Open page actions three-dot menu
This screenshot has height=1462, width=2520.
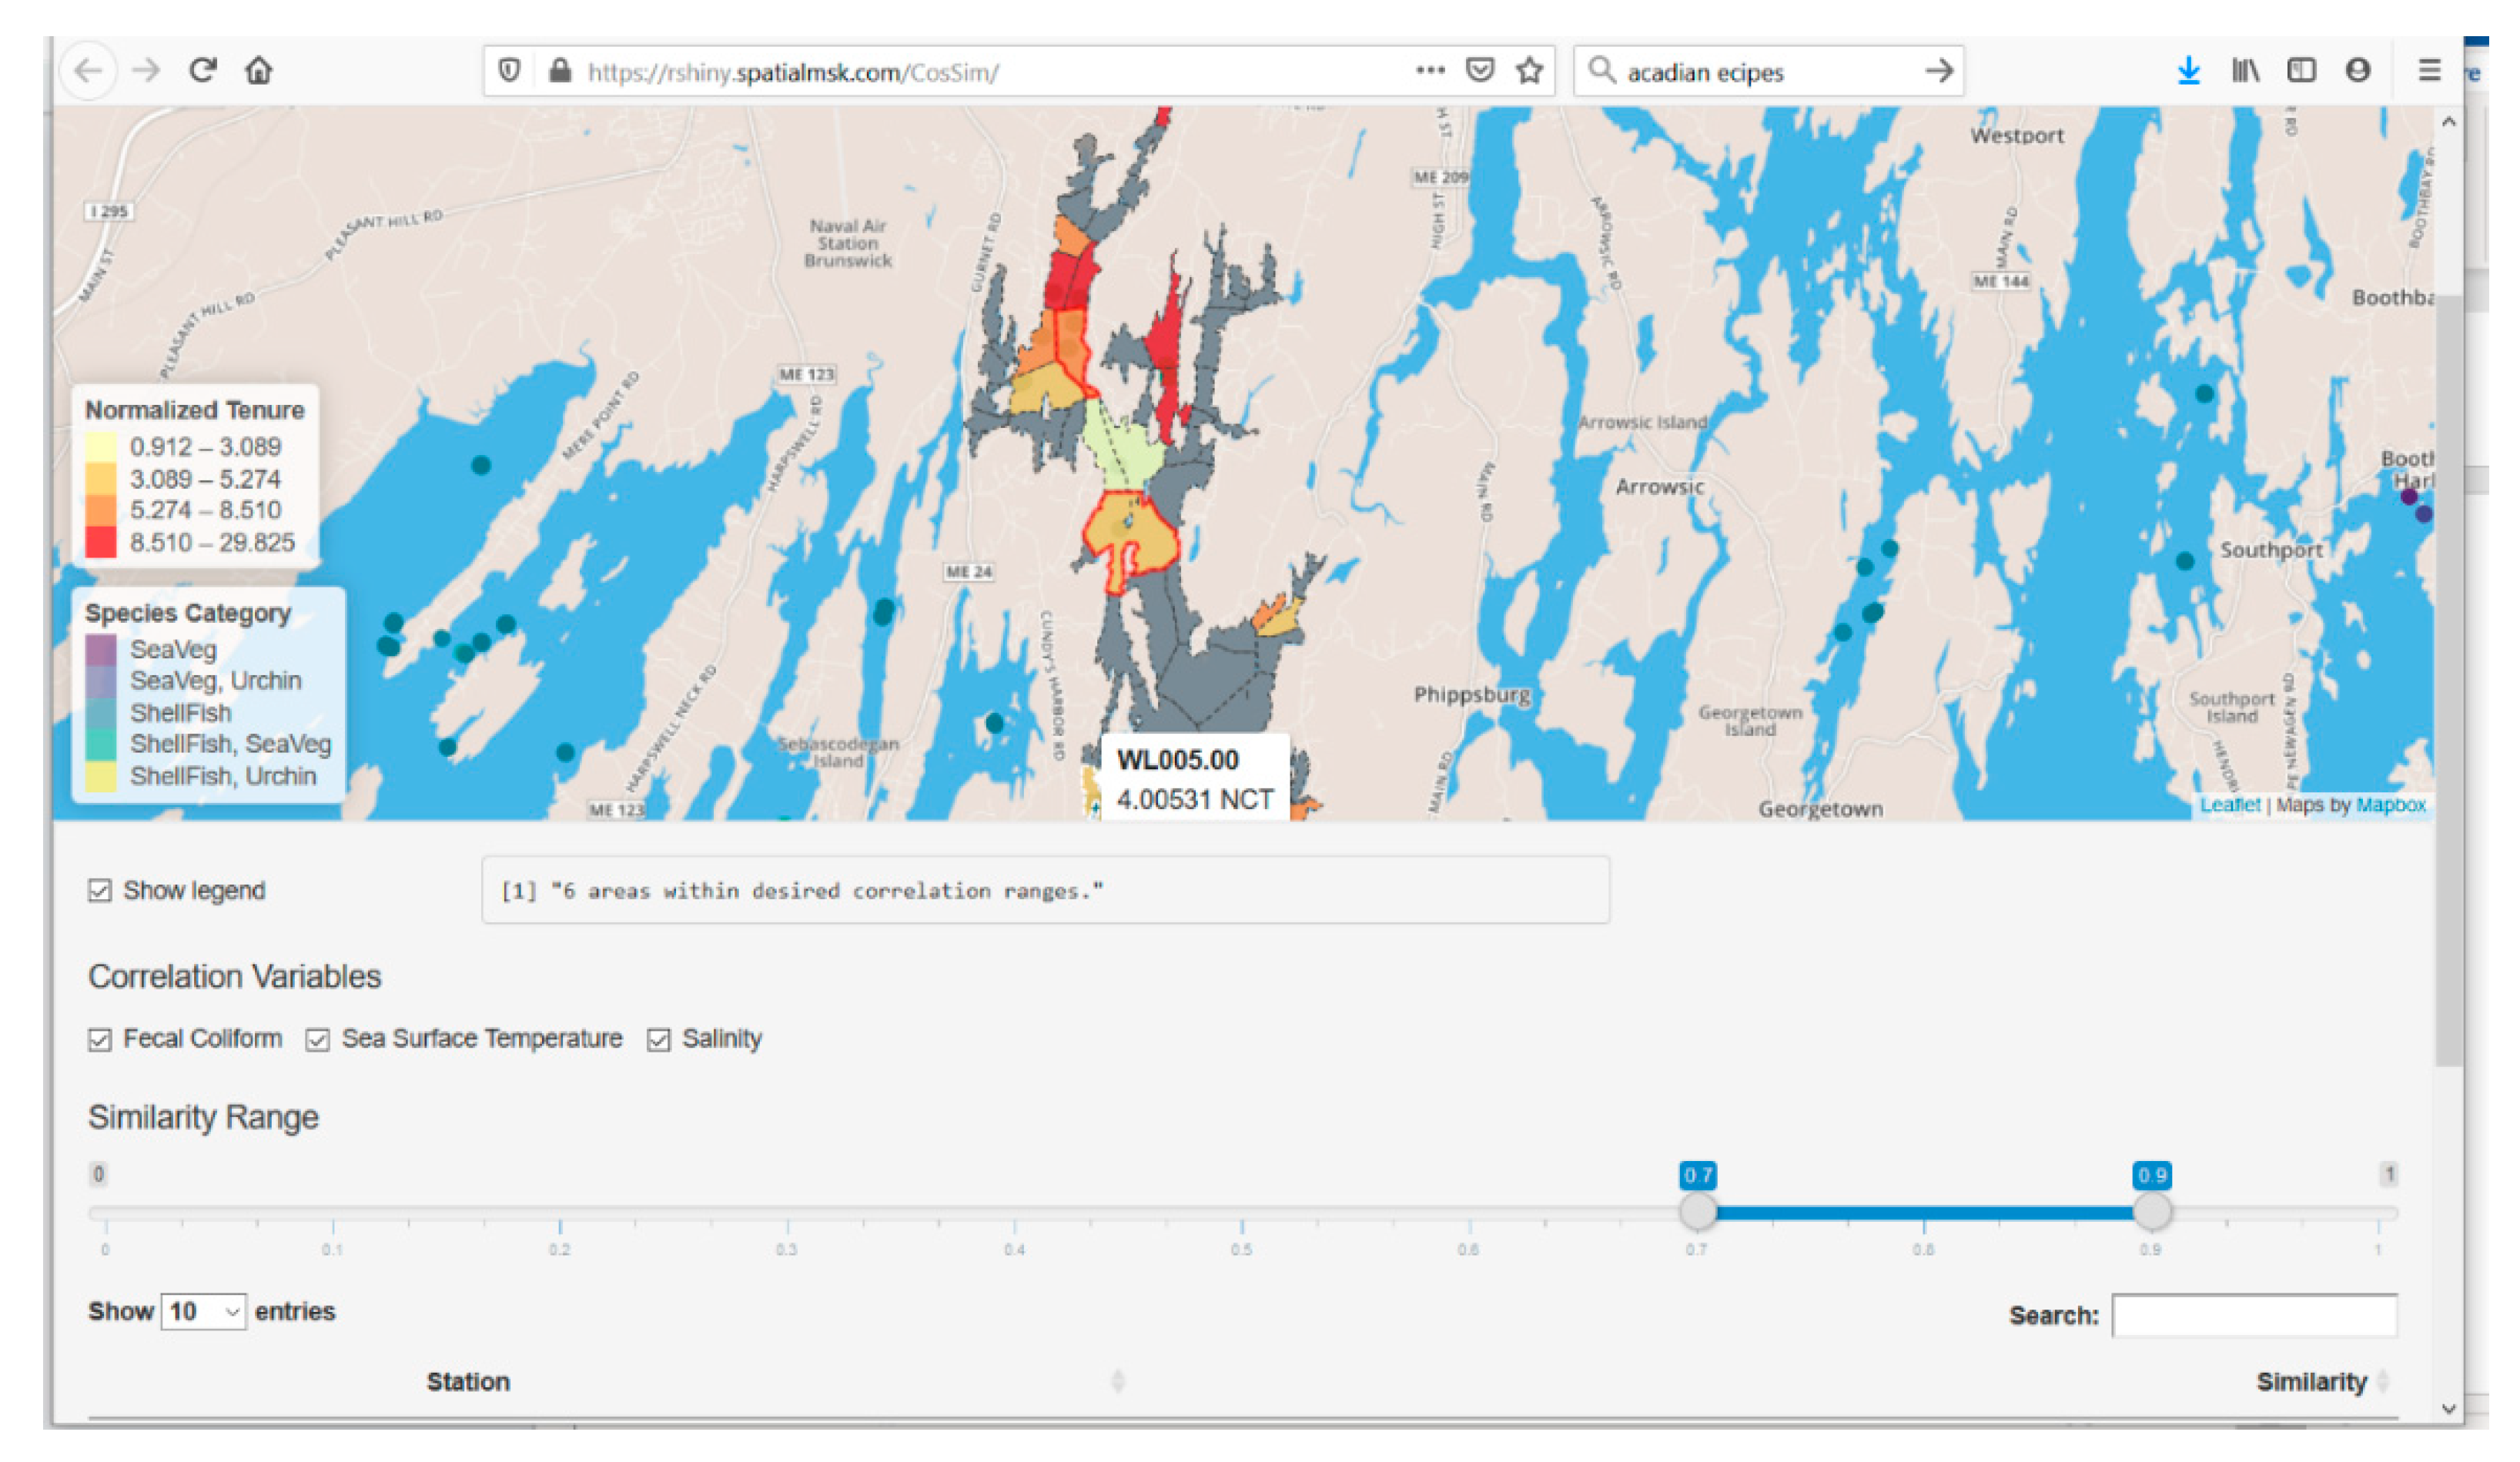pos(1430,71)
